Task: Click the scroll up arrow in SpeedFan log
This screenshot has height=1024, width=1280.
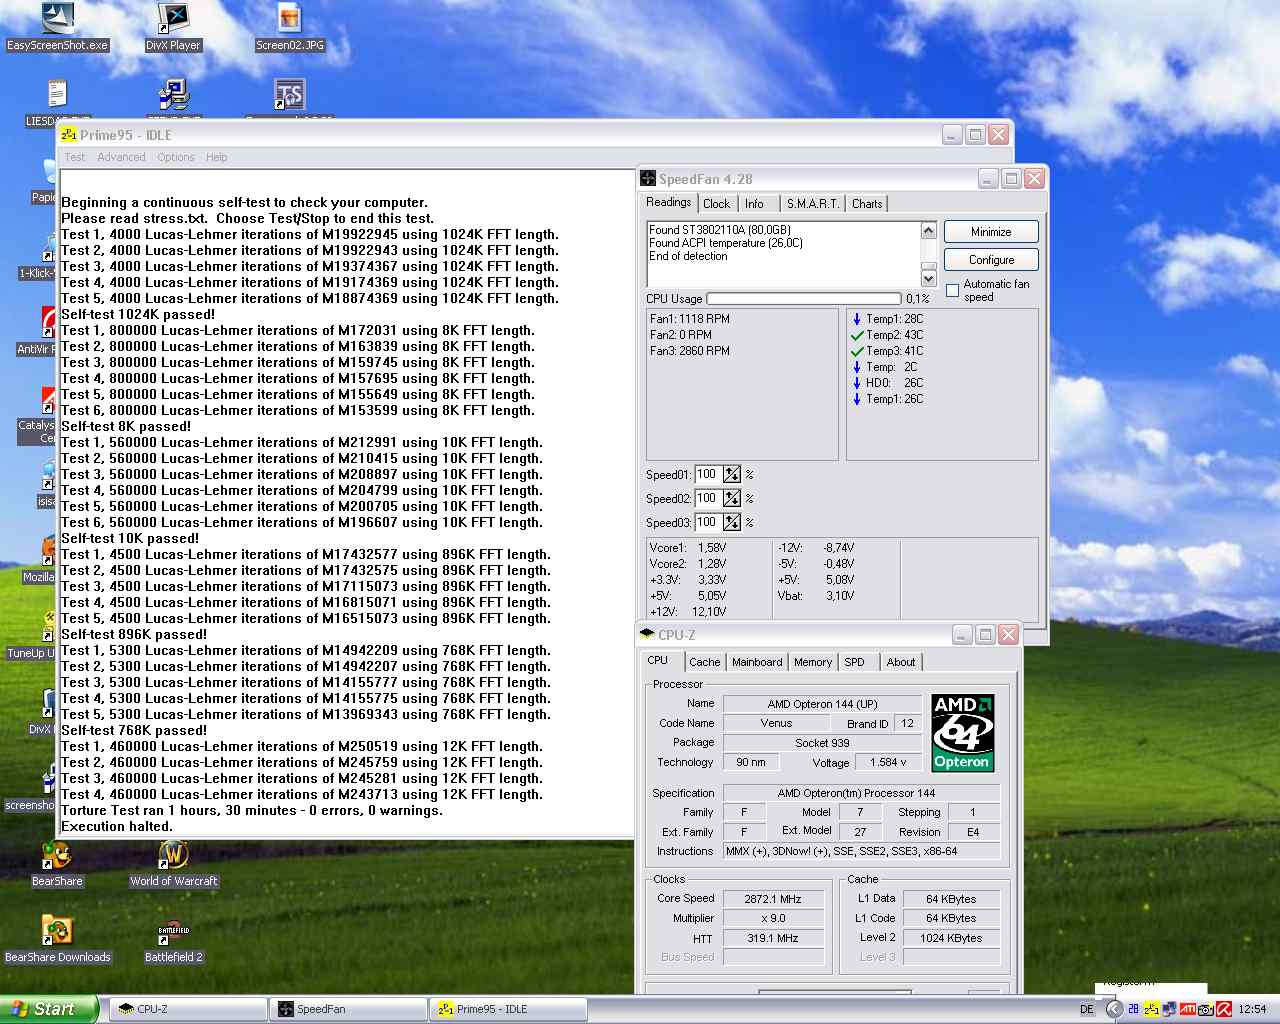Action: [928, 231]
